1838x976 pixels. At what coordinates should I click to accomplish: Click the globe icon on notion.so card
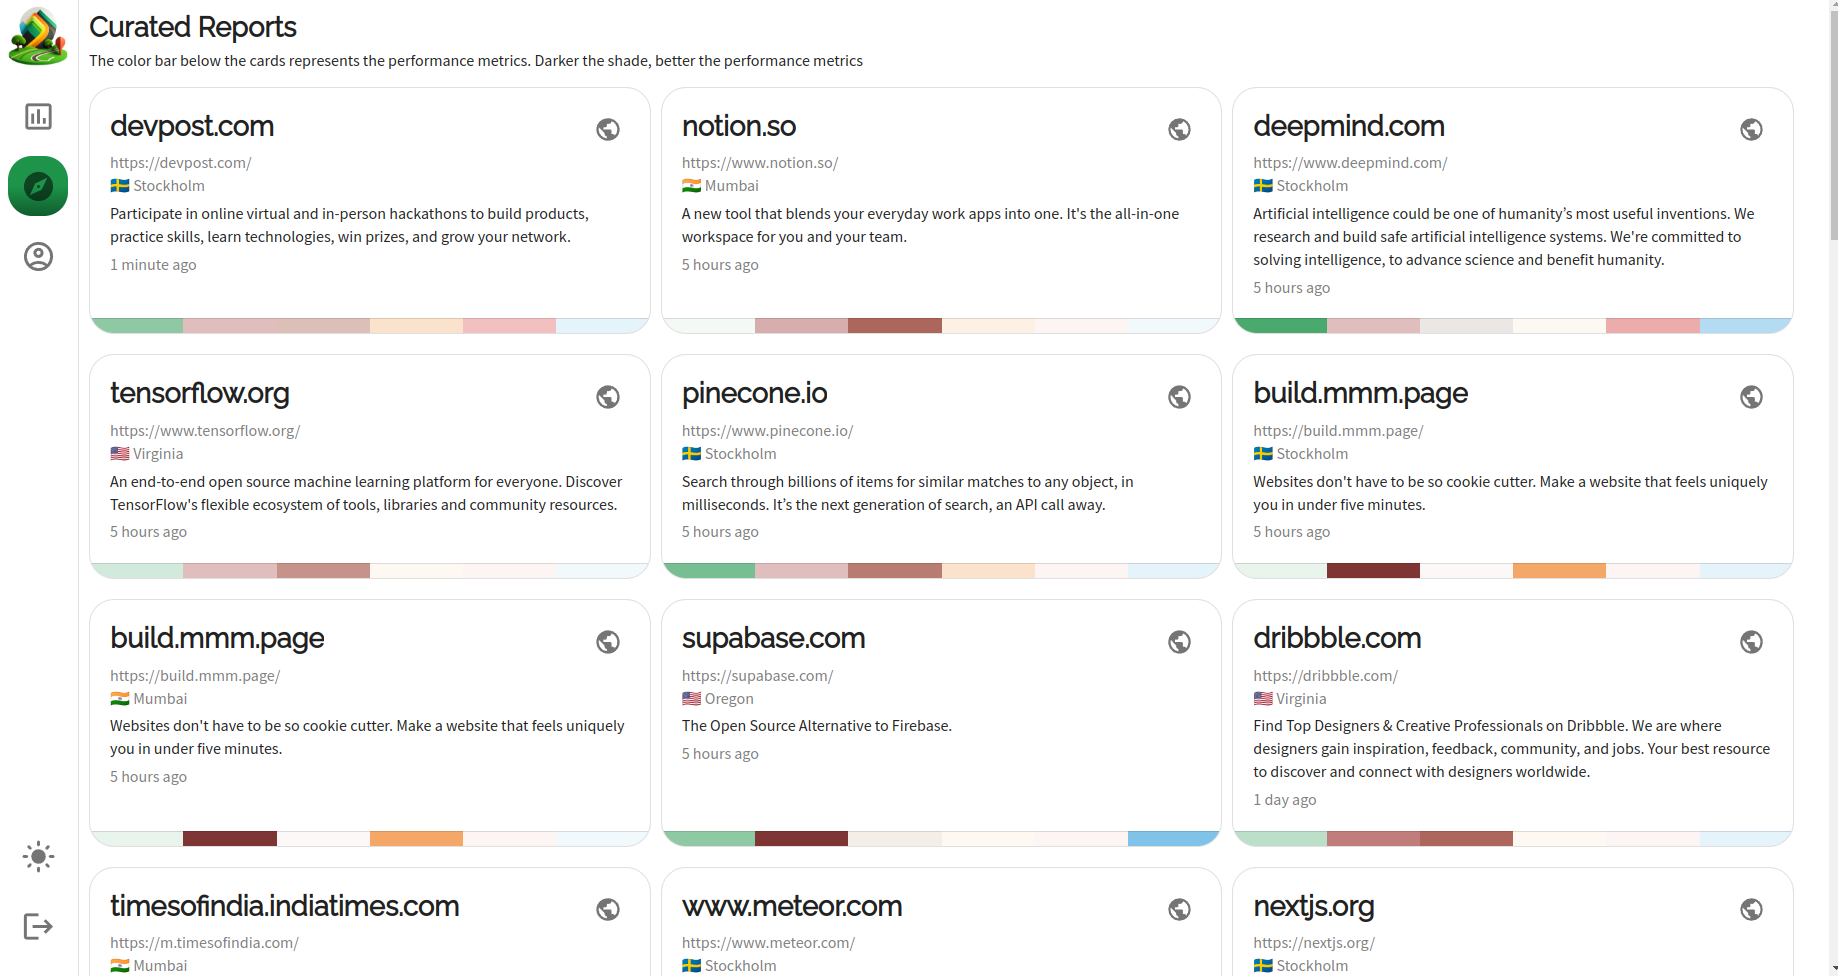[1180, 129]
